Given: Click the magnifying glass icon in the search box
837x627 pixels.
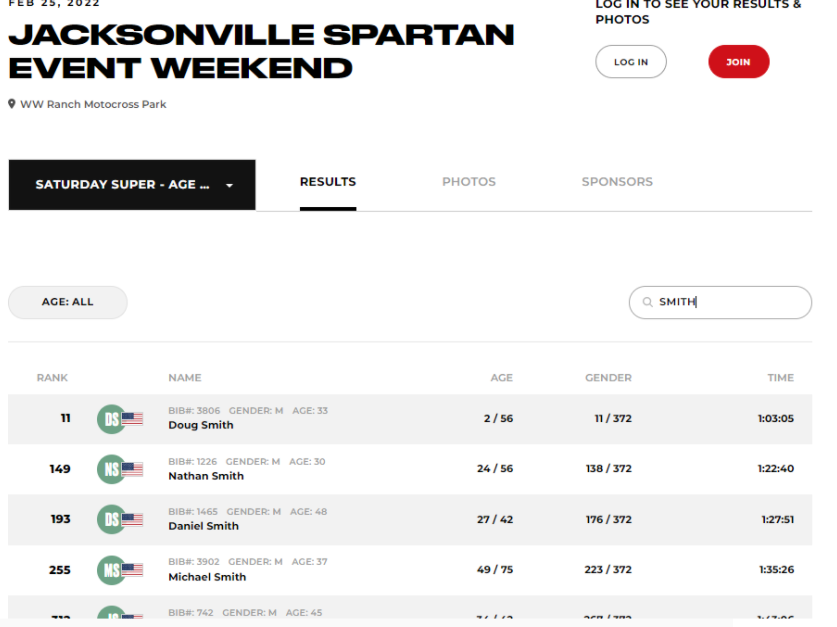Looking at the screenshot, I should click(x=649, y=302).
